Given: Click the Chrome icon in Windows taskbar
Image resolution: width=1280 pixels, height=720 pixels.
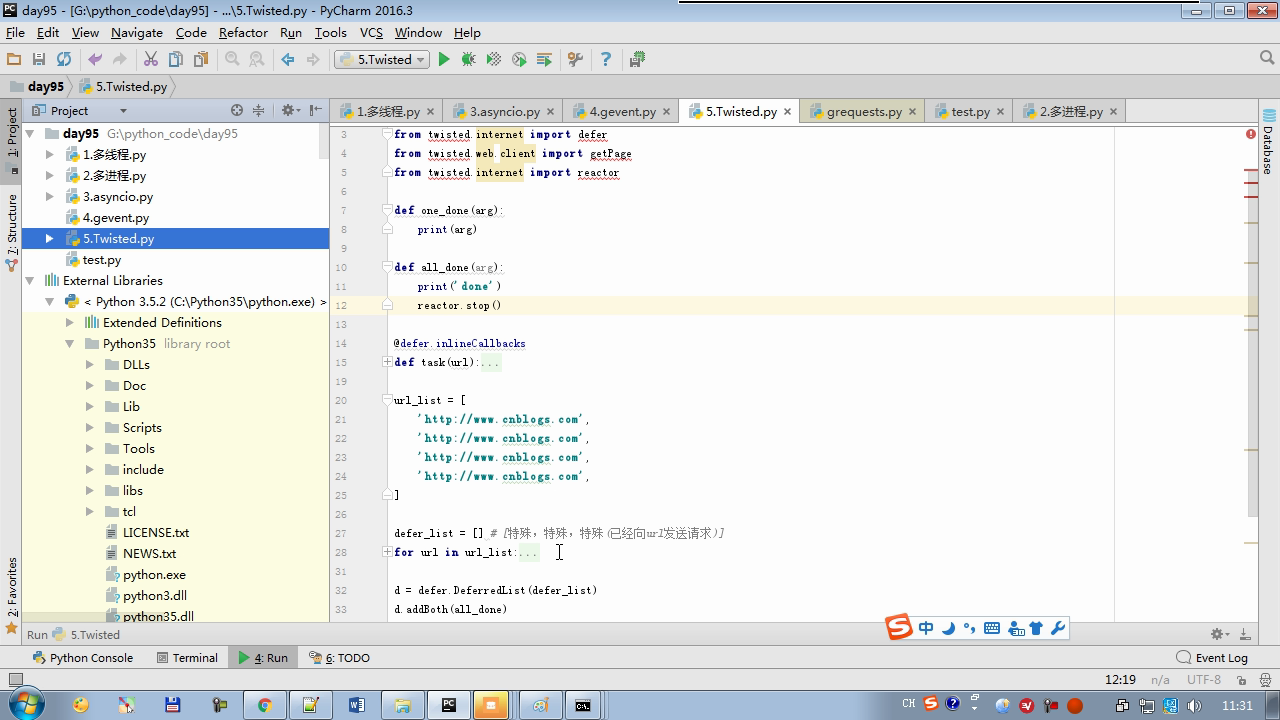Looking at the screenshot, I should point(264,705).
